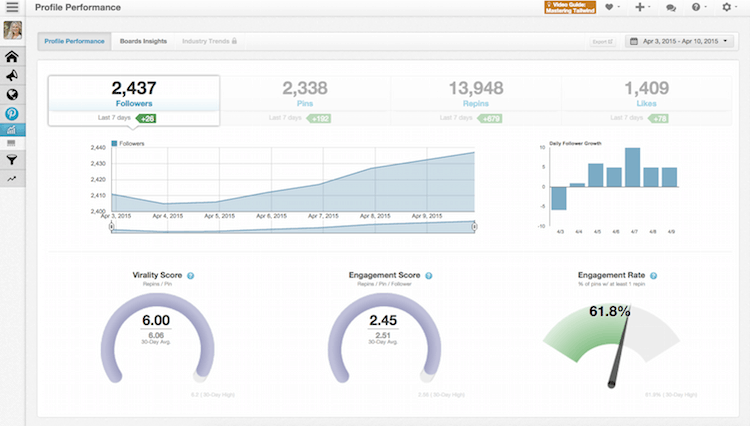Open the megaphone publish icon
This screenshot has width=750, height=426.
pyautogui.click(x=12, y=76)
